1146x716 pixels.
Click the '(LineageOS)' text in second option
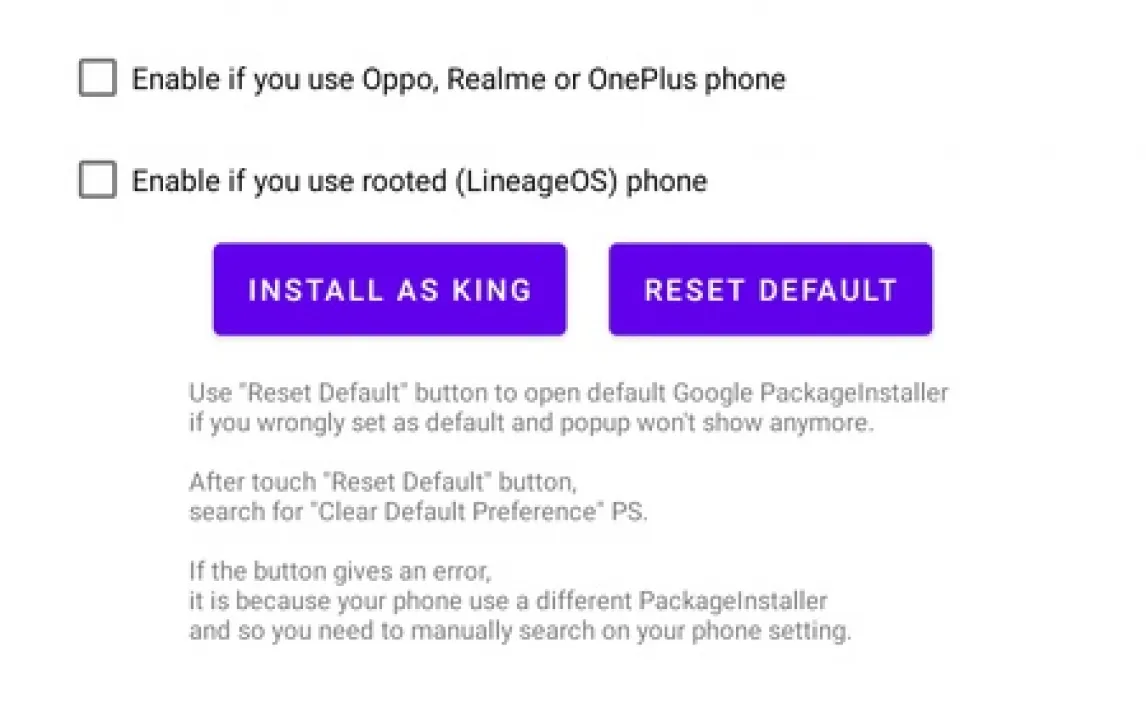[537, 181]
